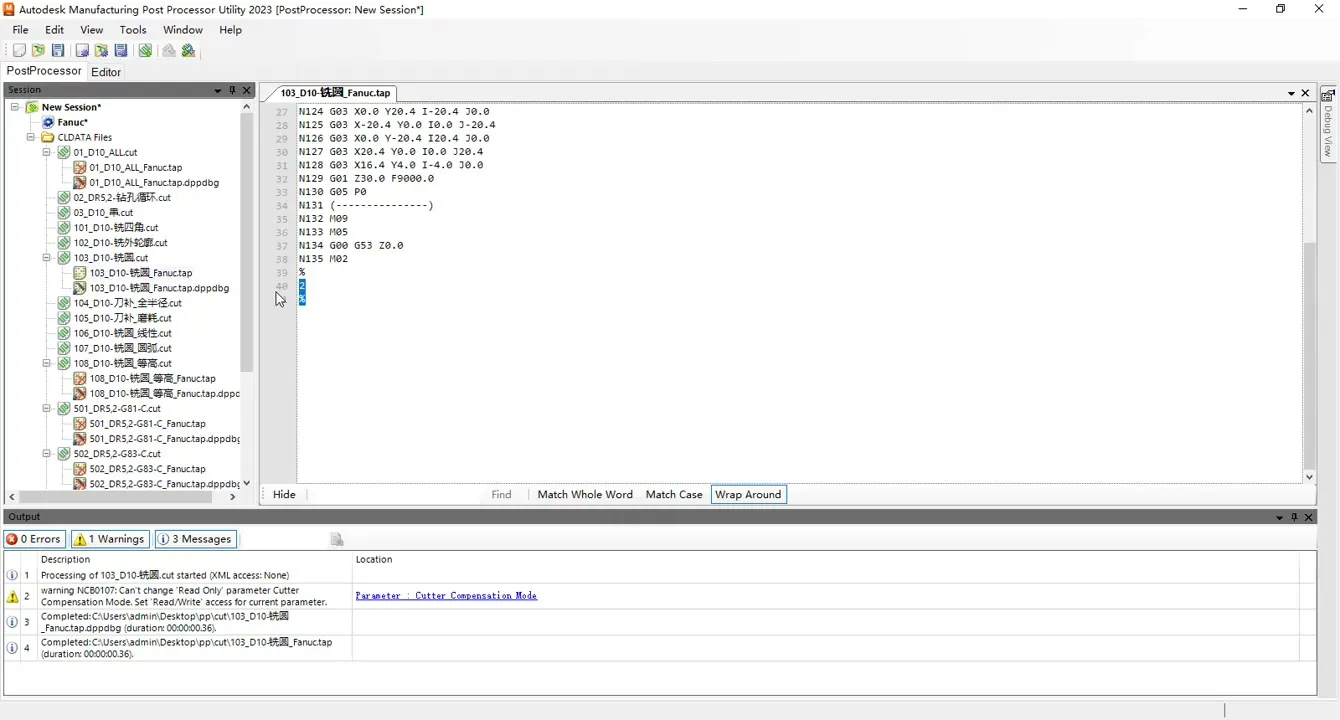Click Hide on the find bar
Viewport: 1340px width, 720px height.
(x=284, y=494)
